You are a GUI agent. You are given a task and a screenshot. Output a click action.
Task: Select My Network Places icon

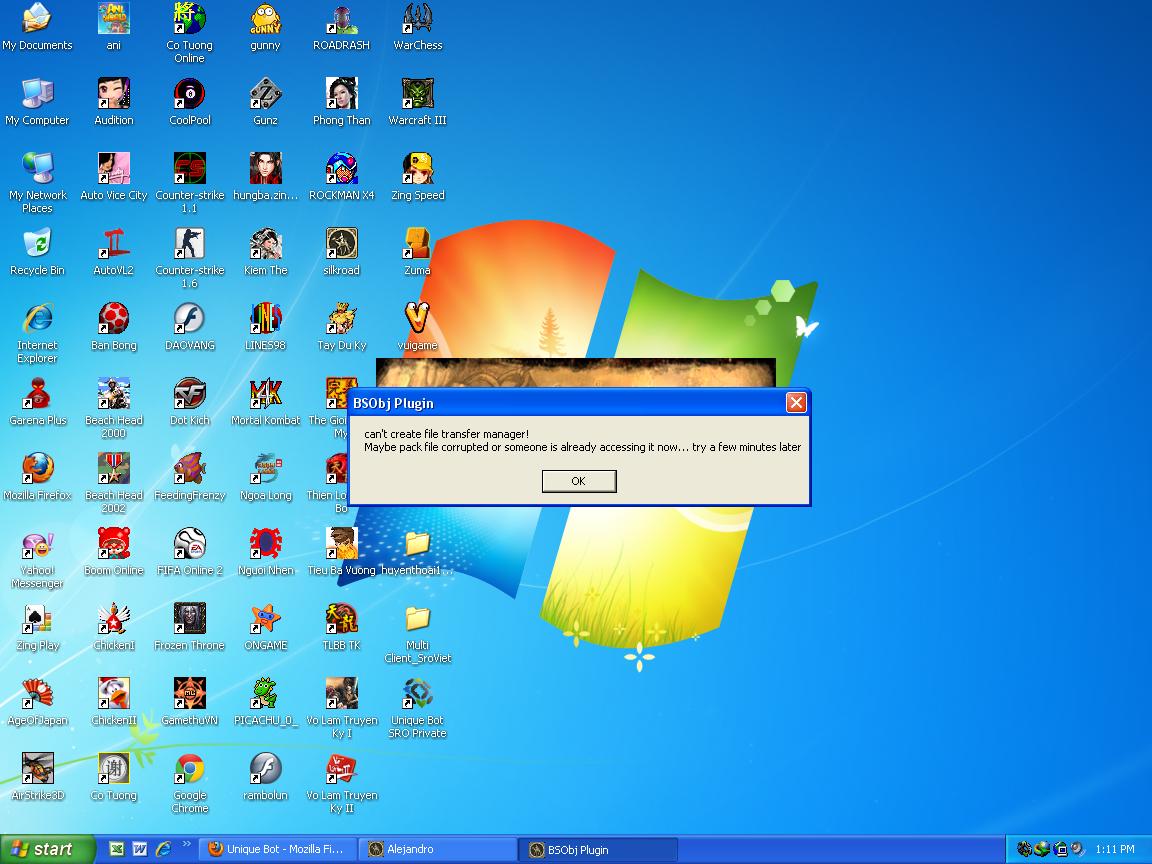pos(37,183)
